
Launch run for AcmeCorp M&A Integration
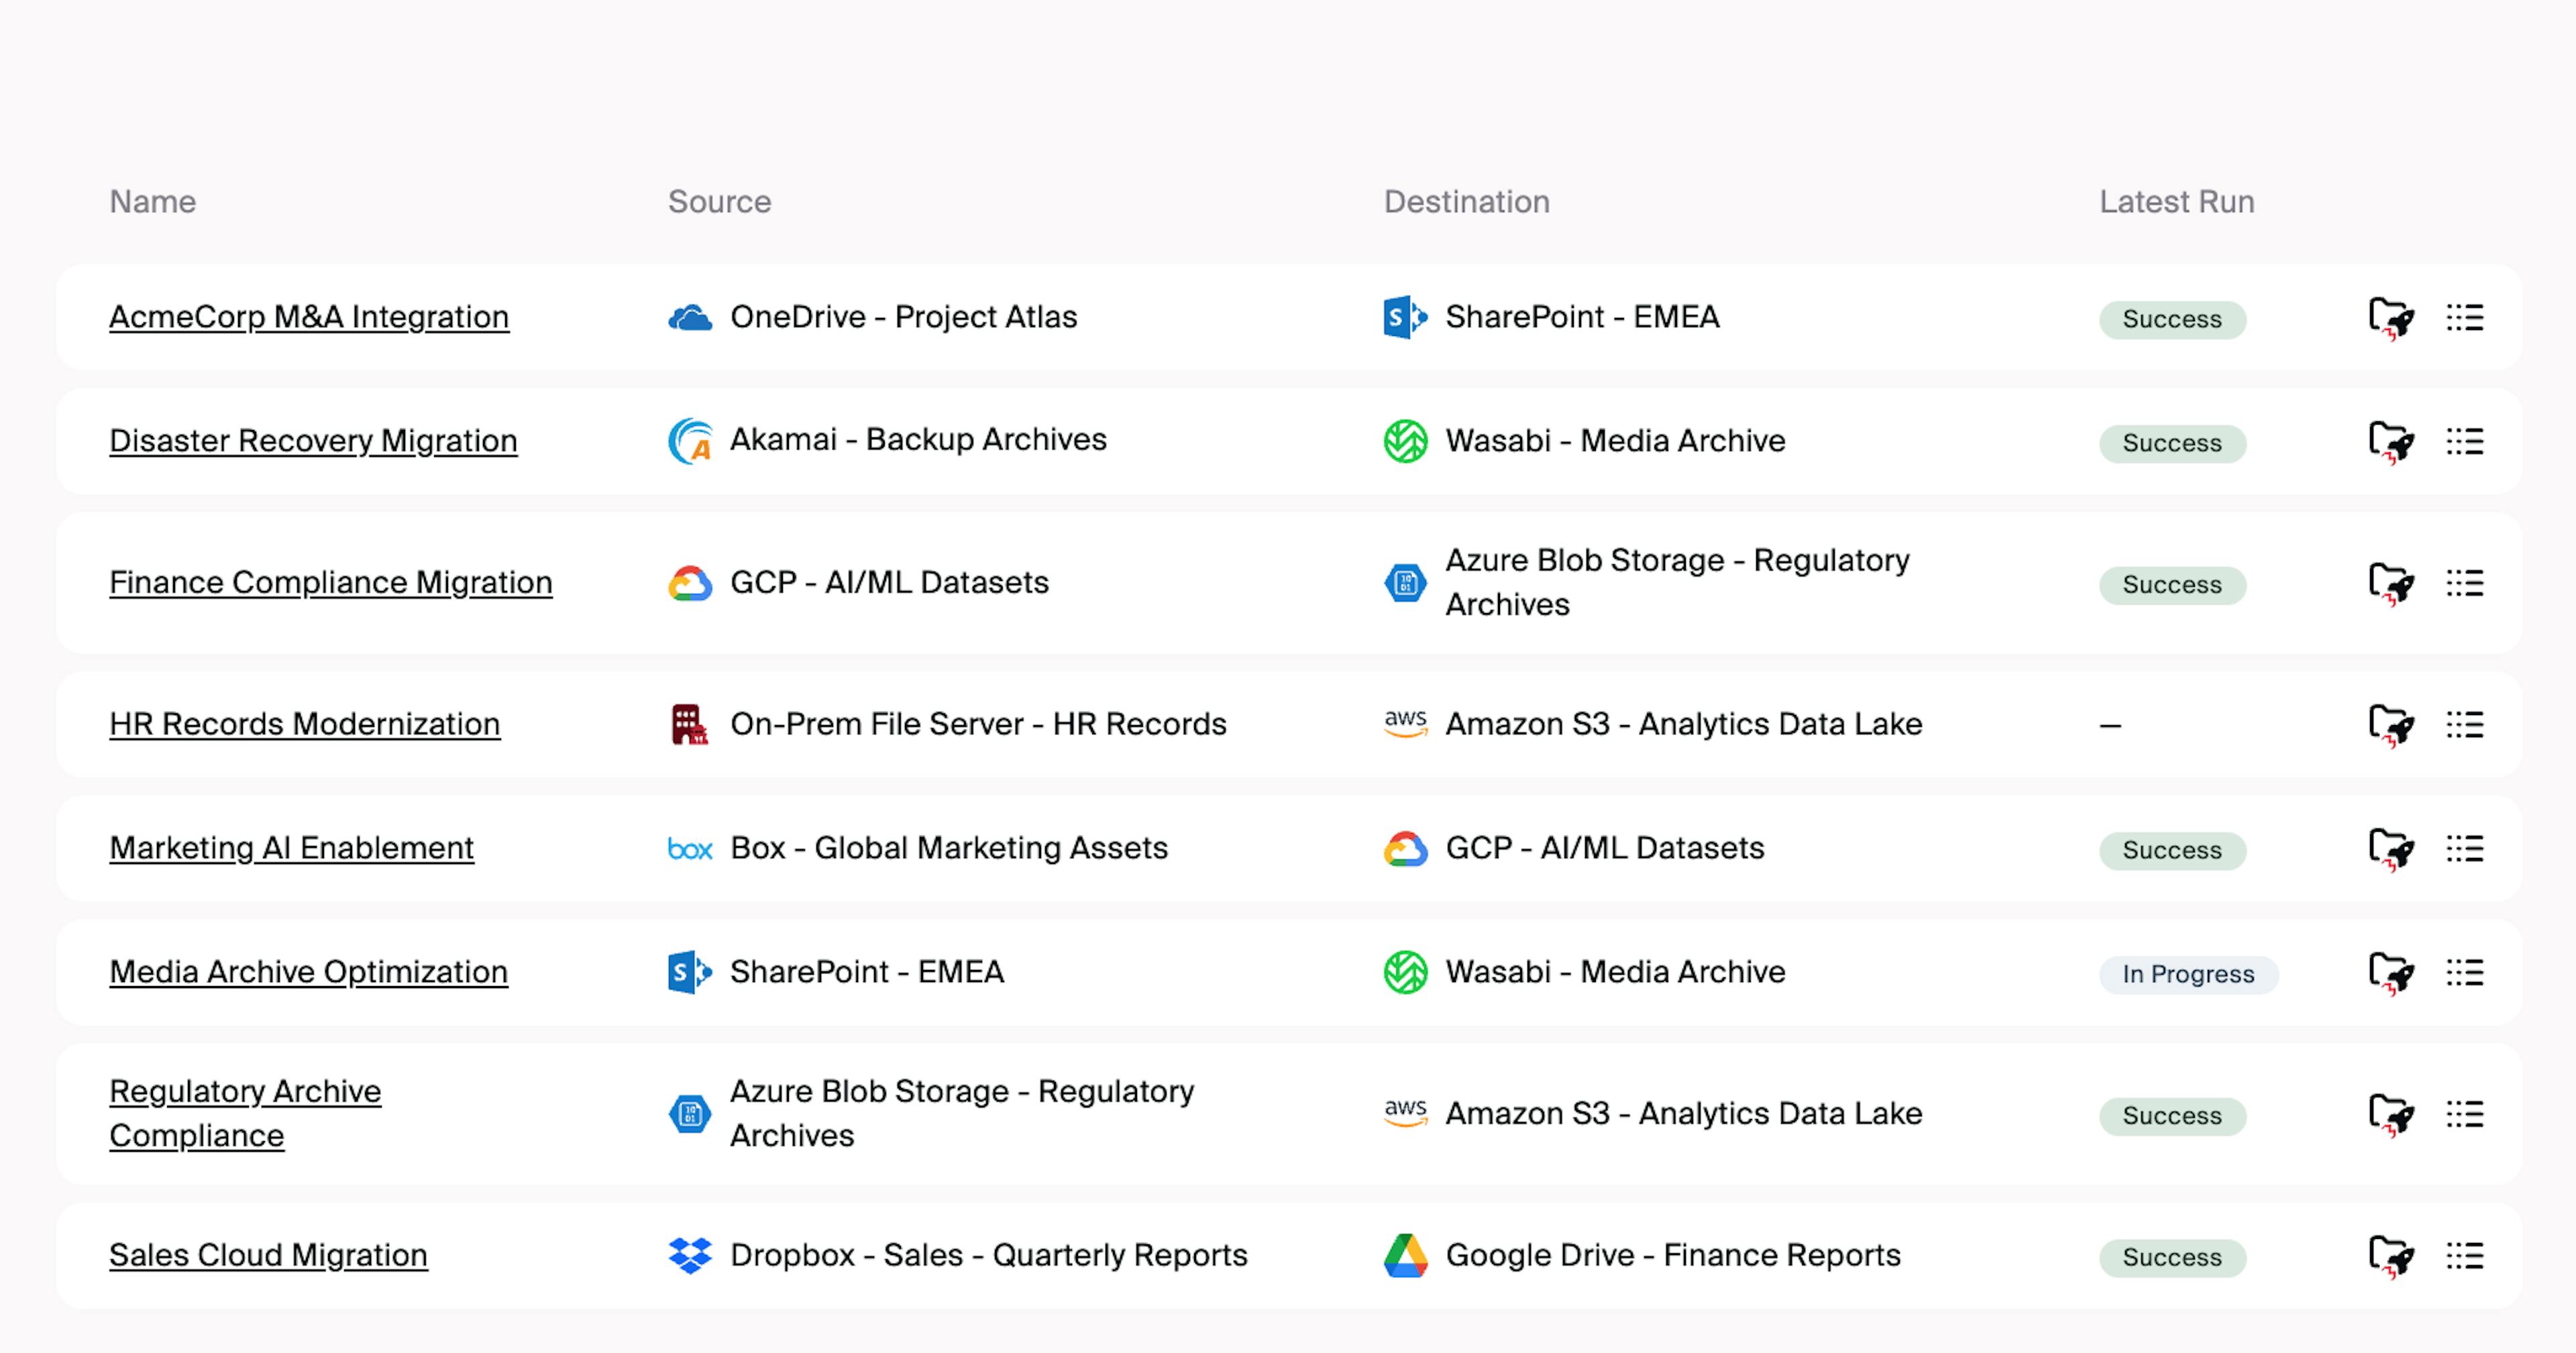pyautogui.click(x=2390, y=319)
